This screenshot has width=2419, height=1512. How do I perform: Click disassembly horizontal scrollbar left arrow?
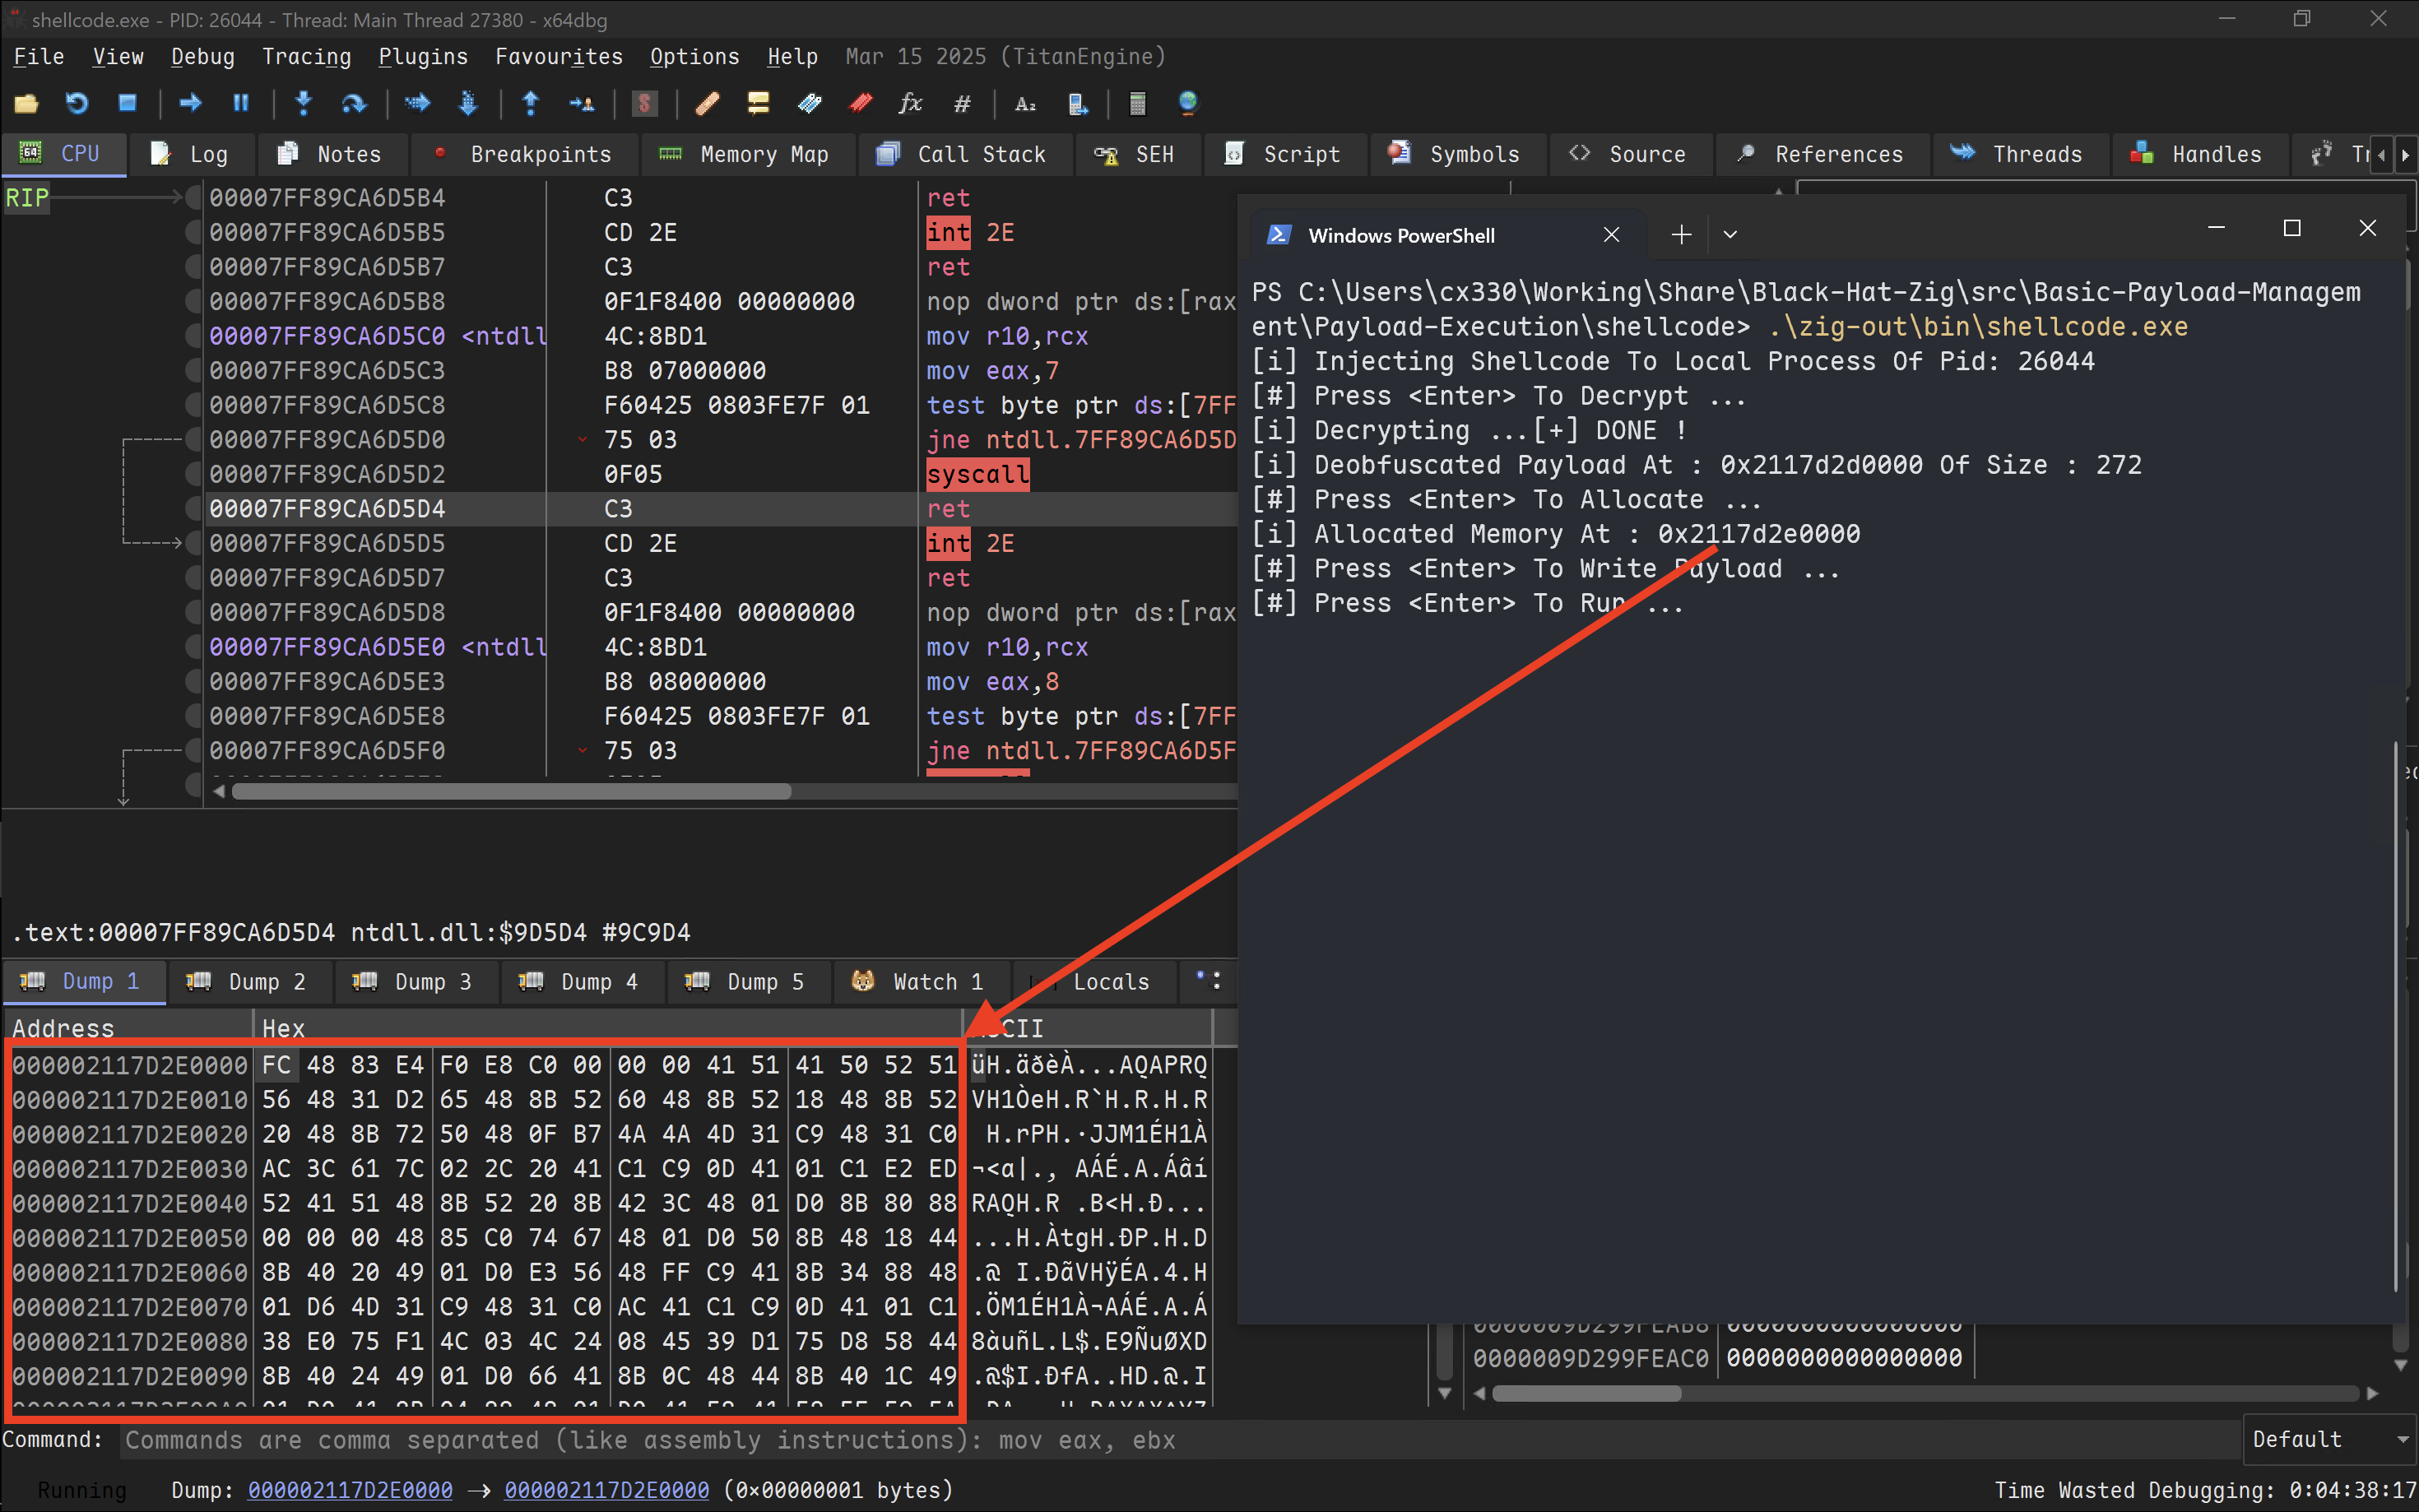[x=219, y=792]
